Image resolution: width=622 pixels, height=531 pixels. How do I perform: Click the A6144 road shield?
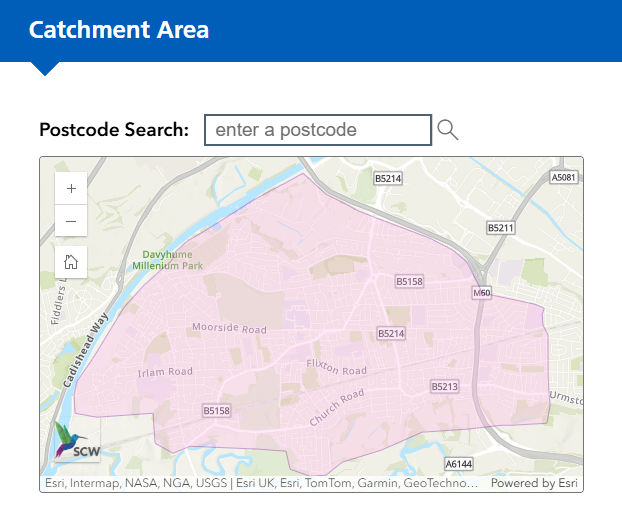coord(458,464)
